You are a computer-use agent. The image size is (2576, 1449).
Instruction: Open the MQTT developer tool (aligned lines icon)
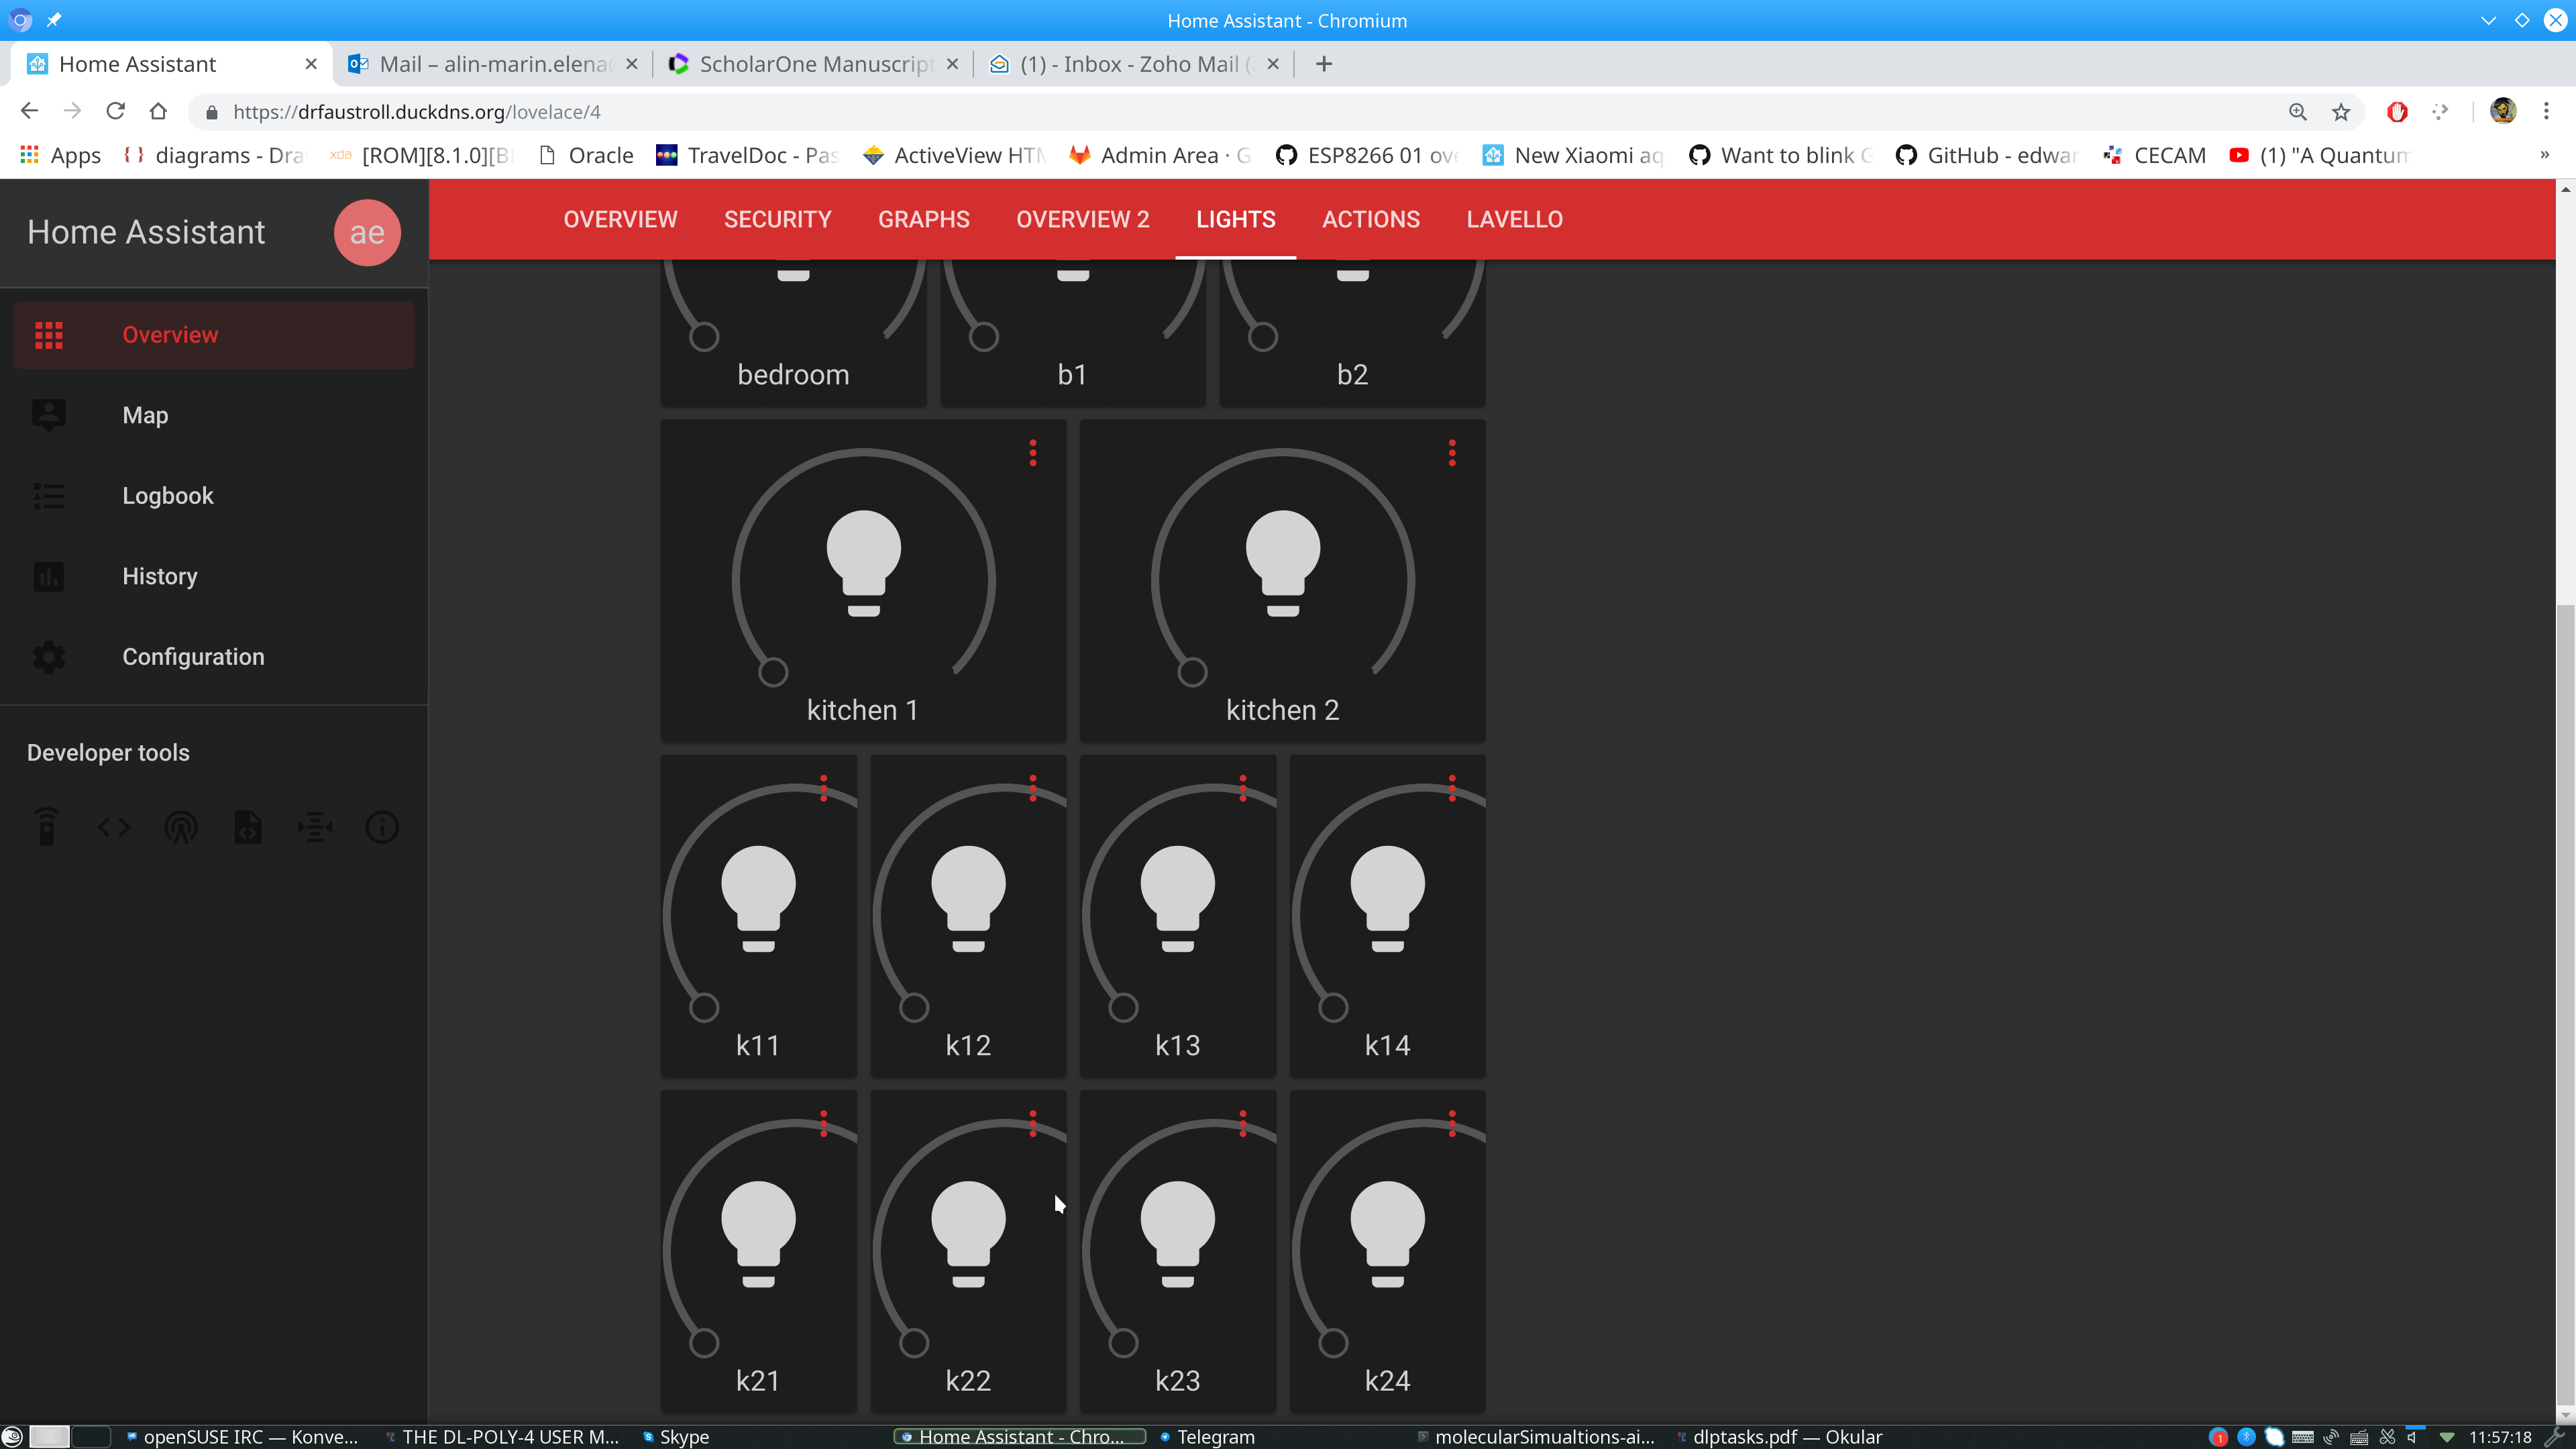315,827
